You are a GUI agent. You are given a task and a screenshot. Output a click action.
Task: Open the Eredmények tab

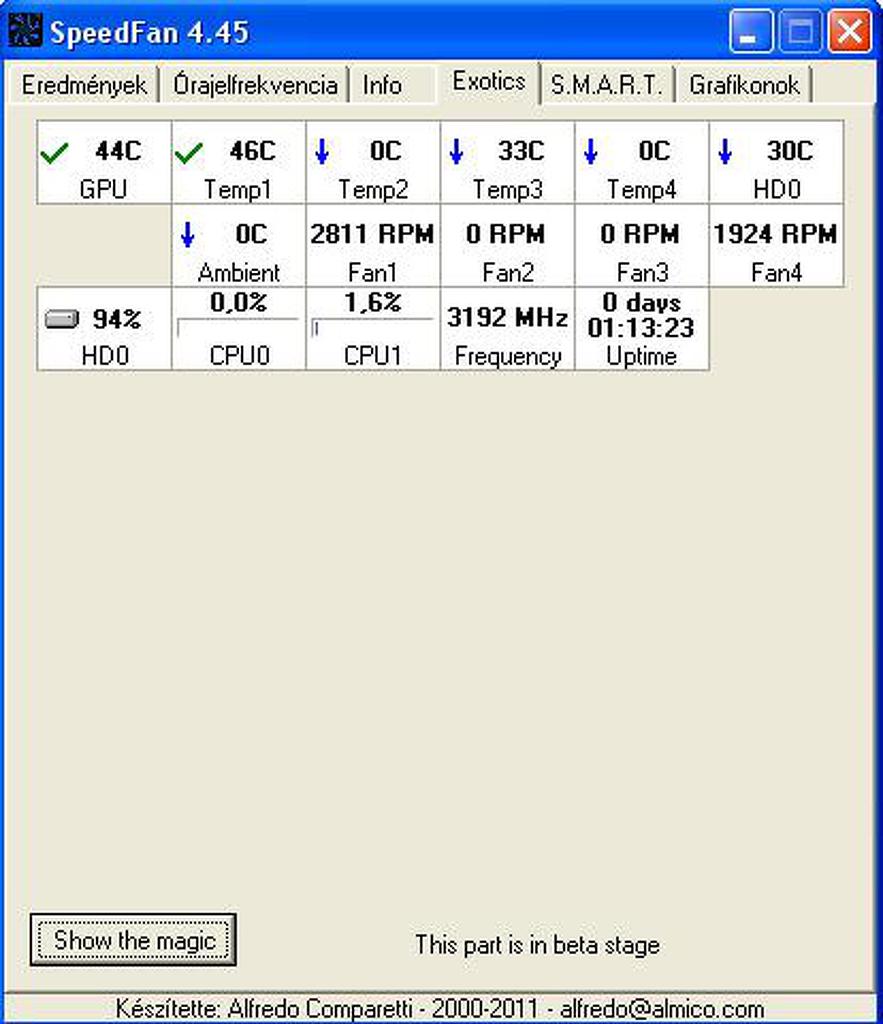coord(84,85)
